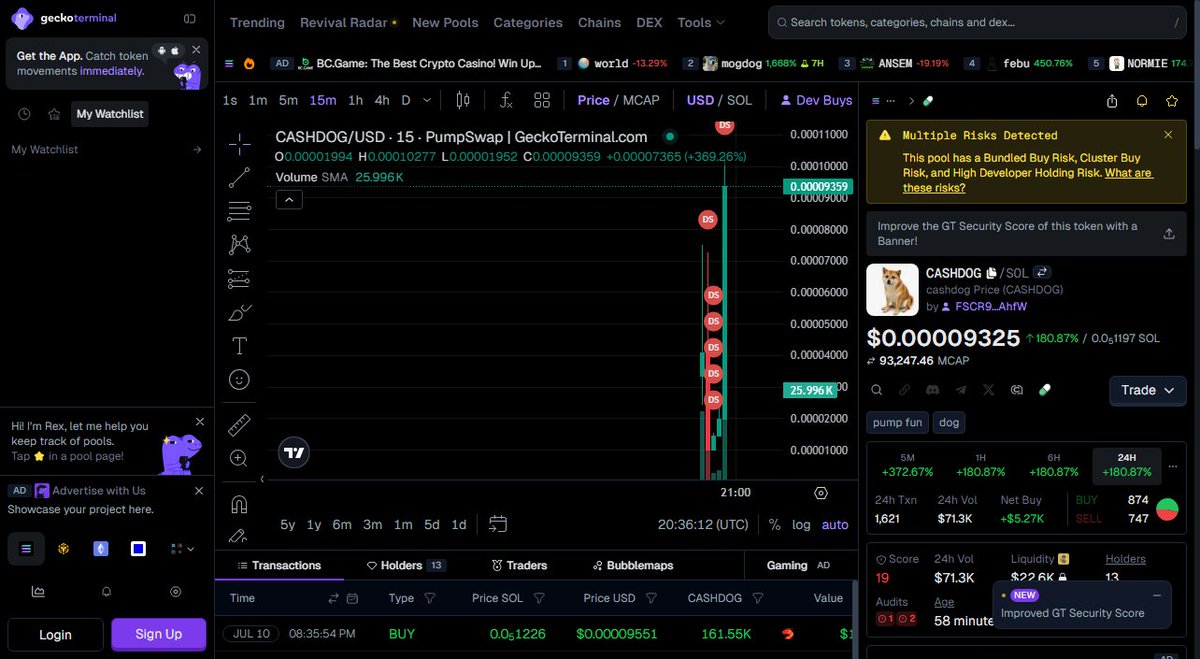Open the token's Discord link
Image resolution: width=1200 pixels, height=659 pixels.
(932, 390)
